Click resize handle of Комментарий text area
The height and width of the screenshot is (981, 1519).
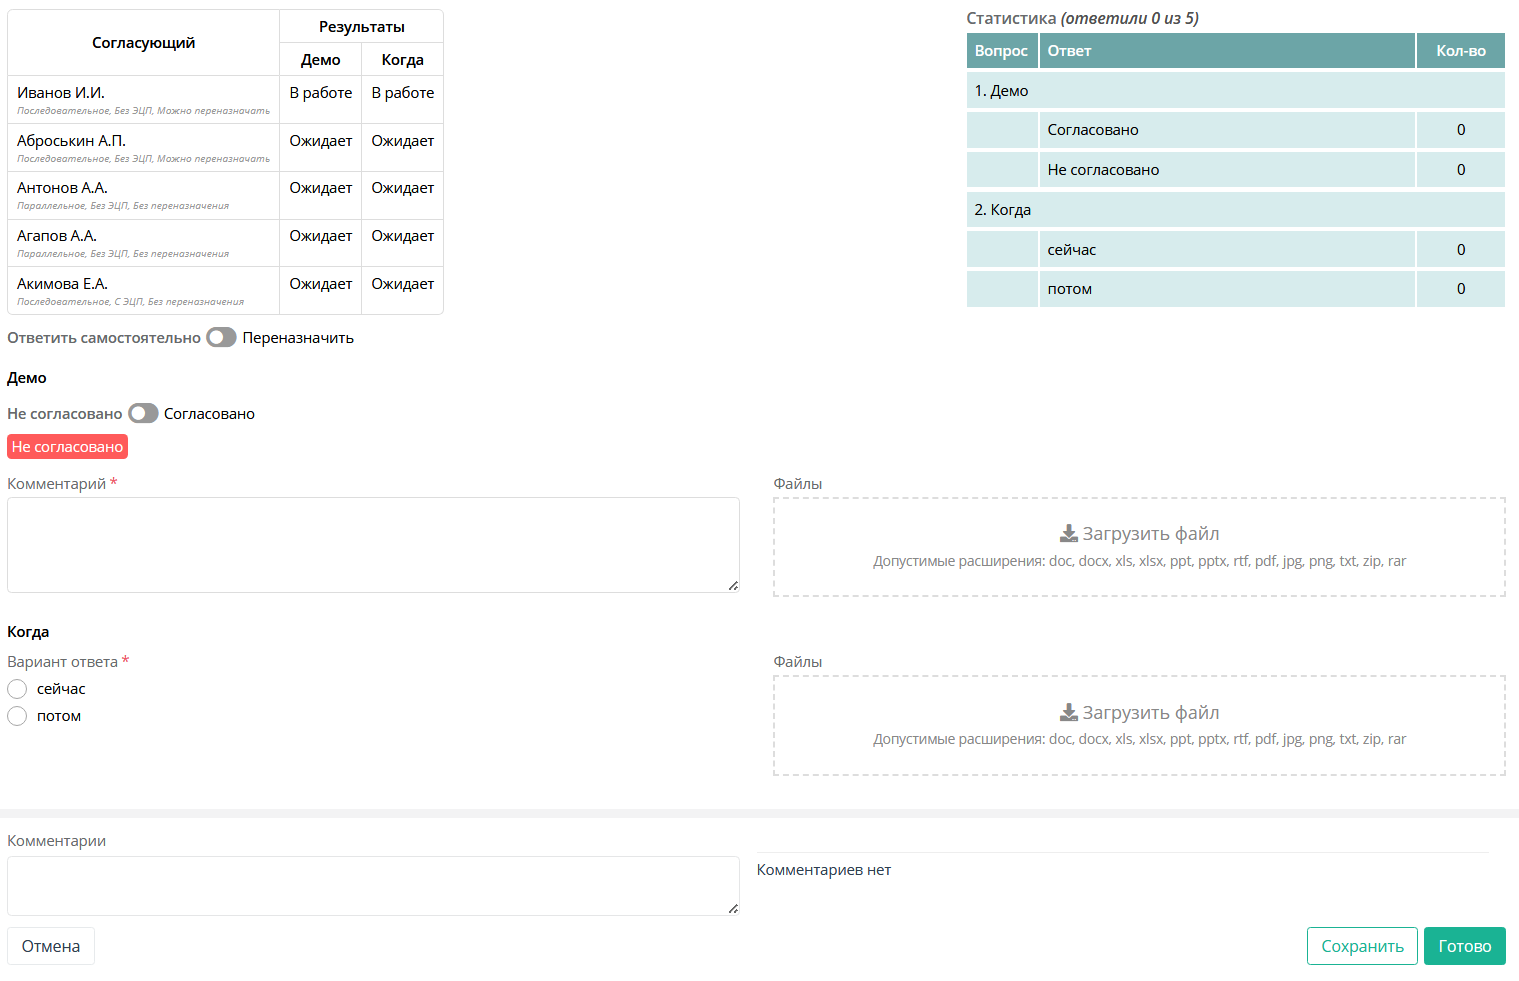pyautogui.click(x=733, y=586)
